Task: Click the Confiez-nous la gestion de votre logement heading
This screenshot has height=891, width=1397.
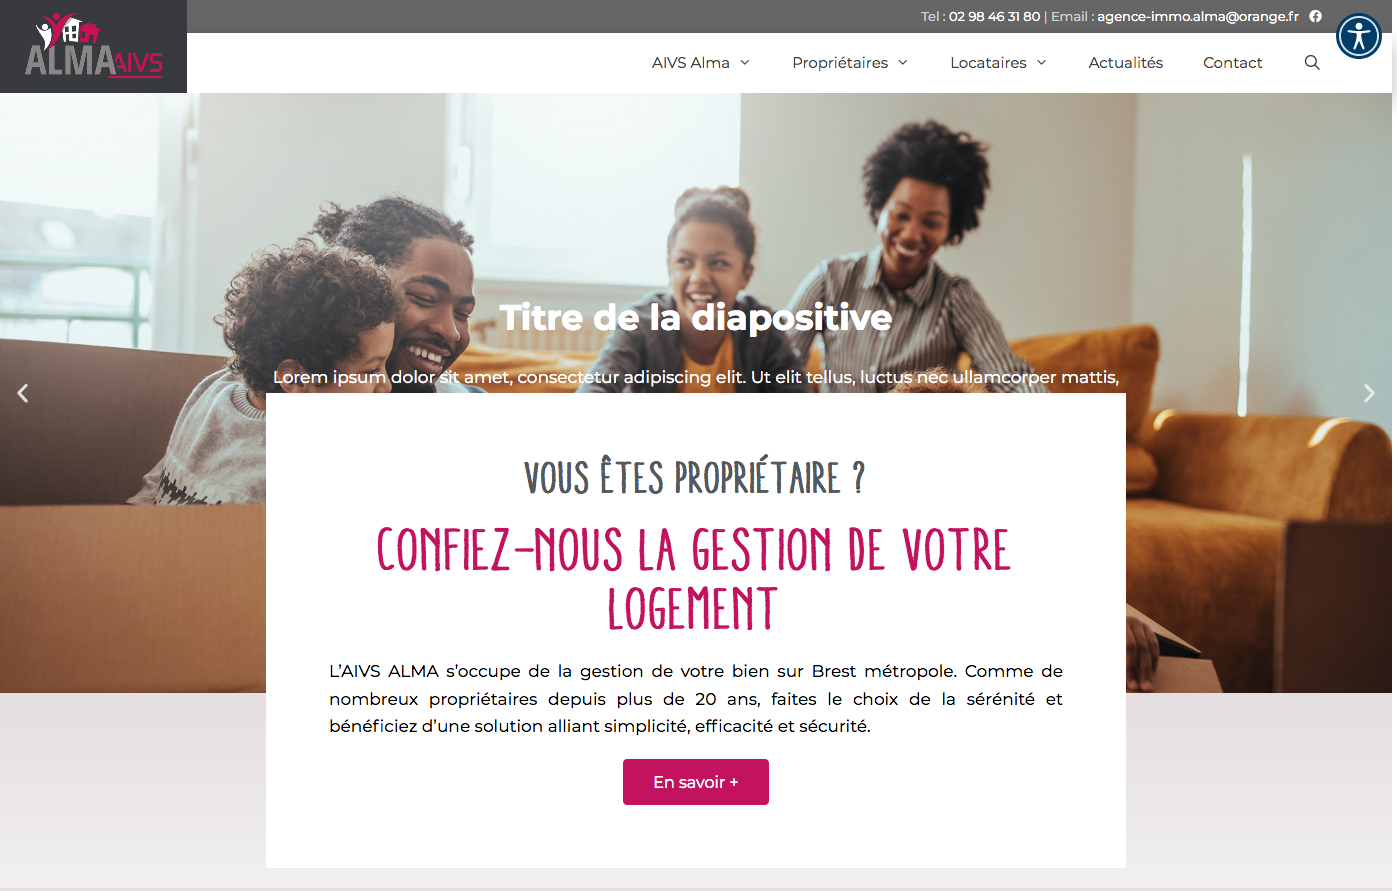Action: [x=694, y=579]
